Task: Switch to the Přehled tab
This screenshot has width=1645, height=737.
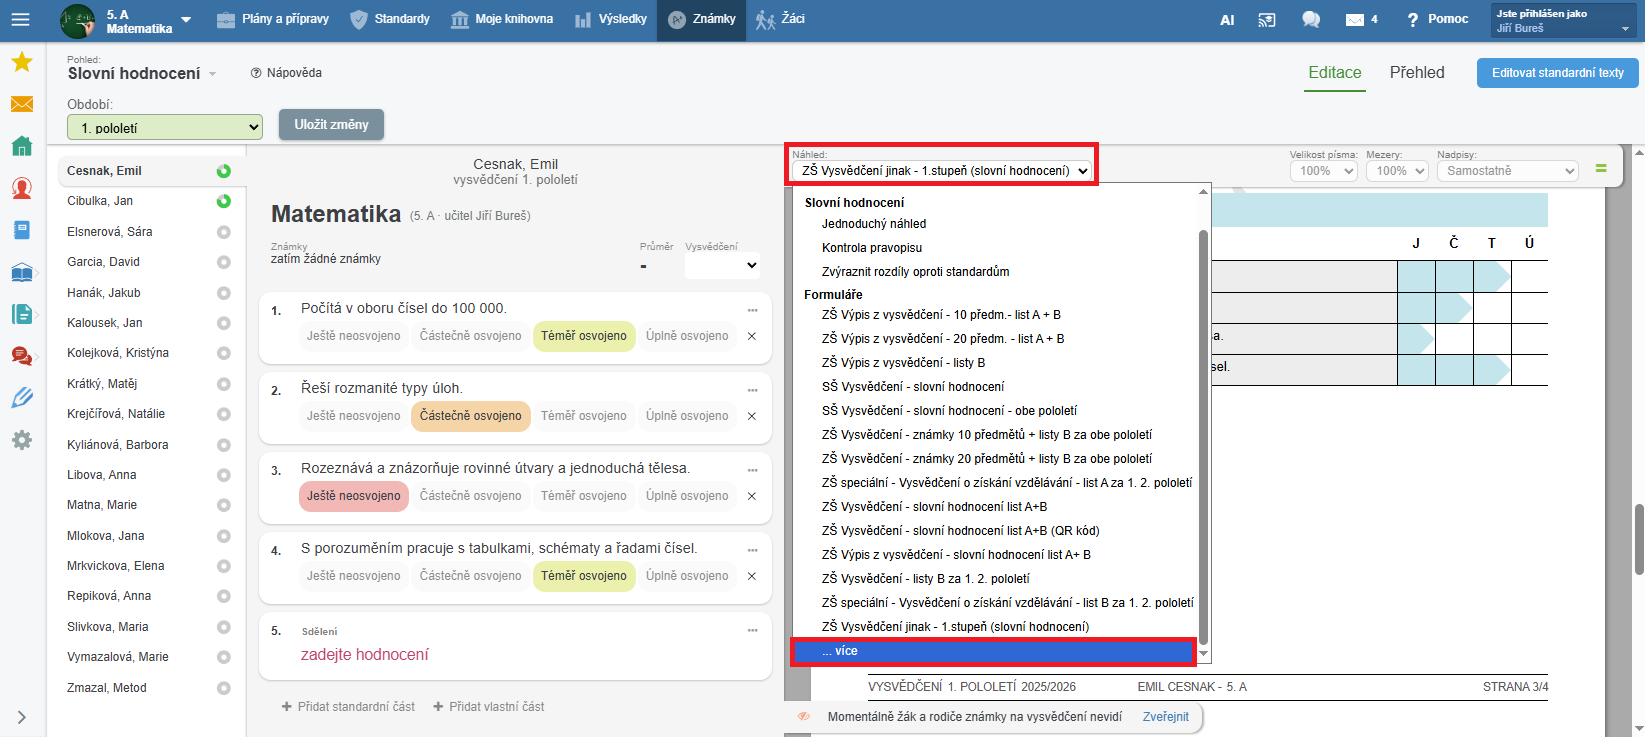Action: (1416, 73)
